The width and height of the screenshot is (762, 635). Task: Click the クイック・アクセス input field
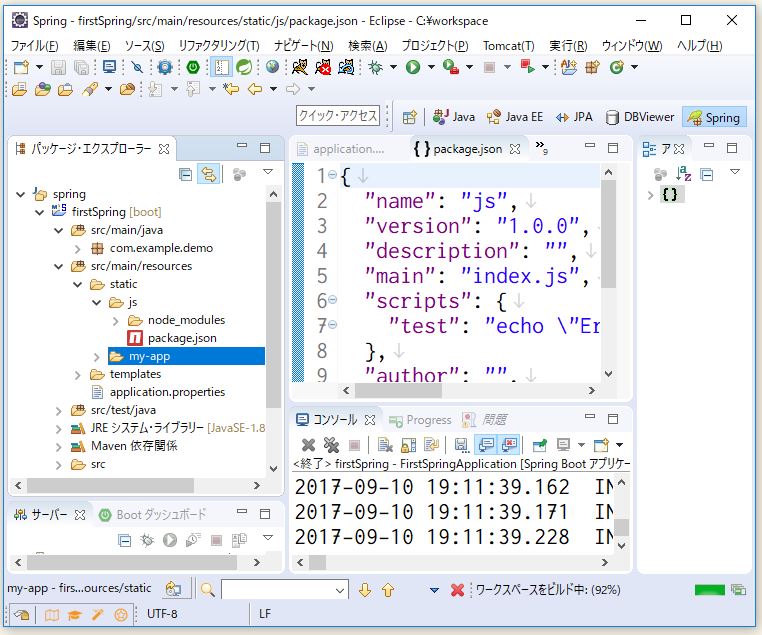(x=338, y=116)
